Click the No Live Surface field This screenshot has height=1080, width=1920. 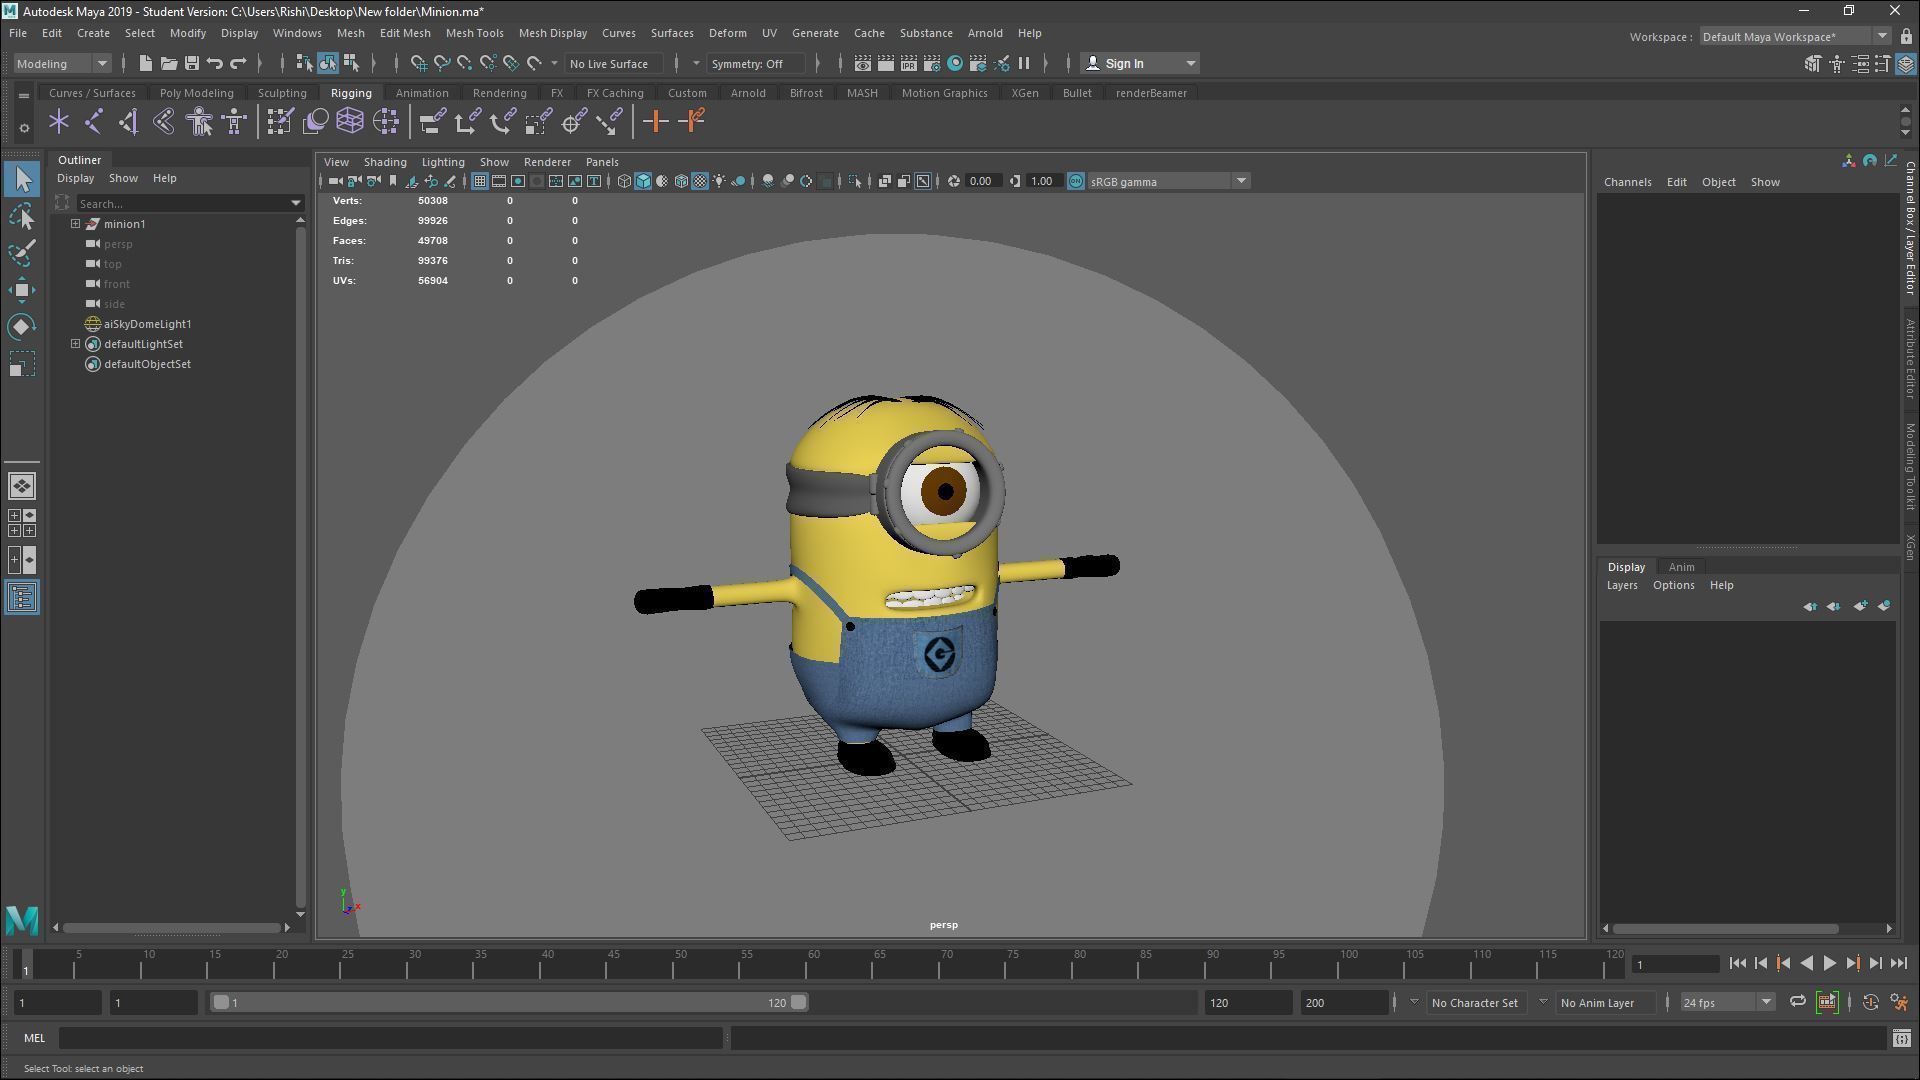[x=614, y=64]
